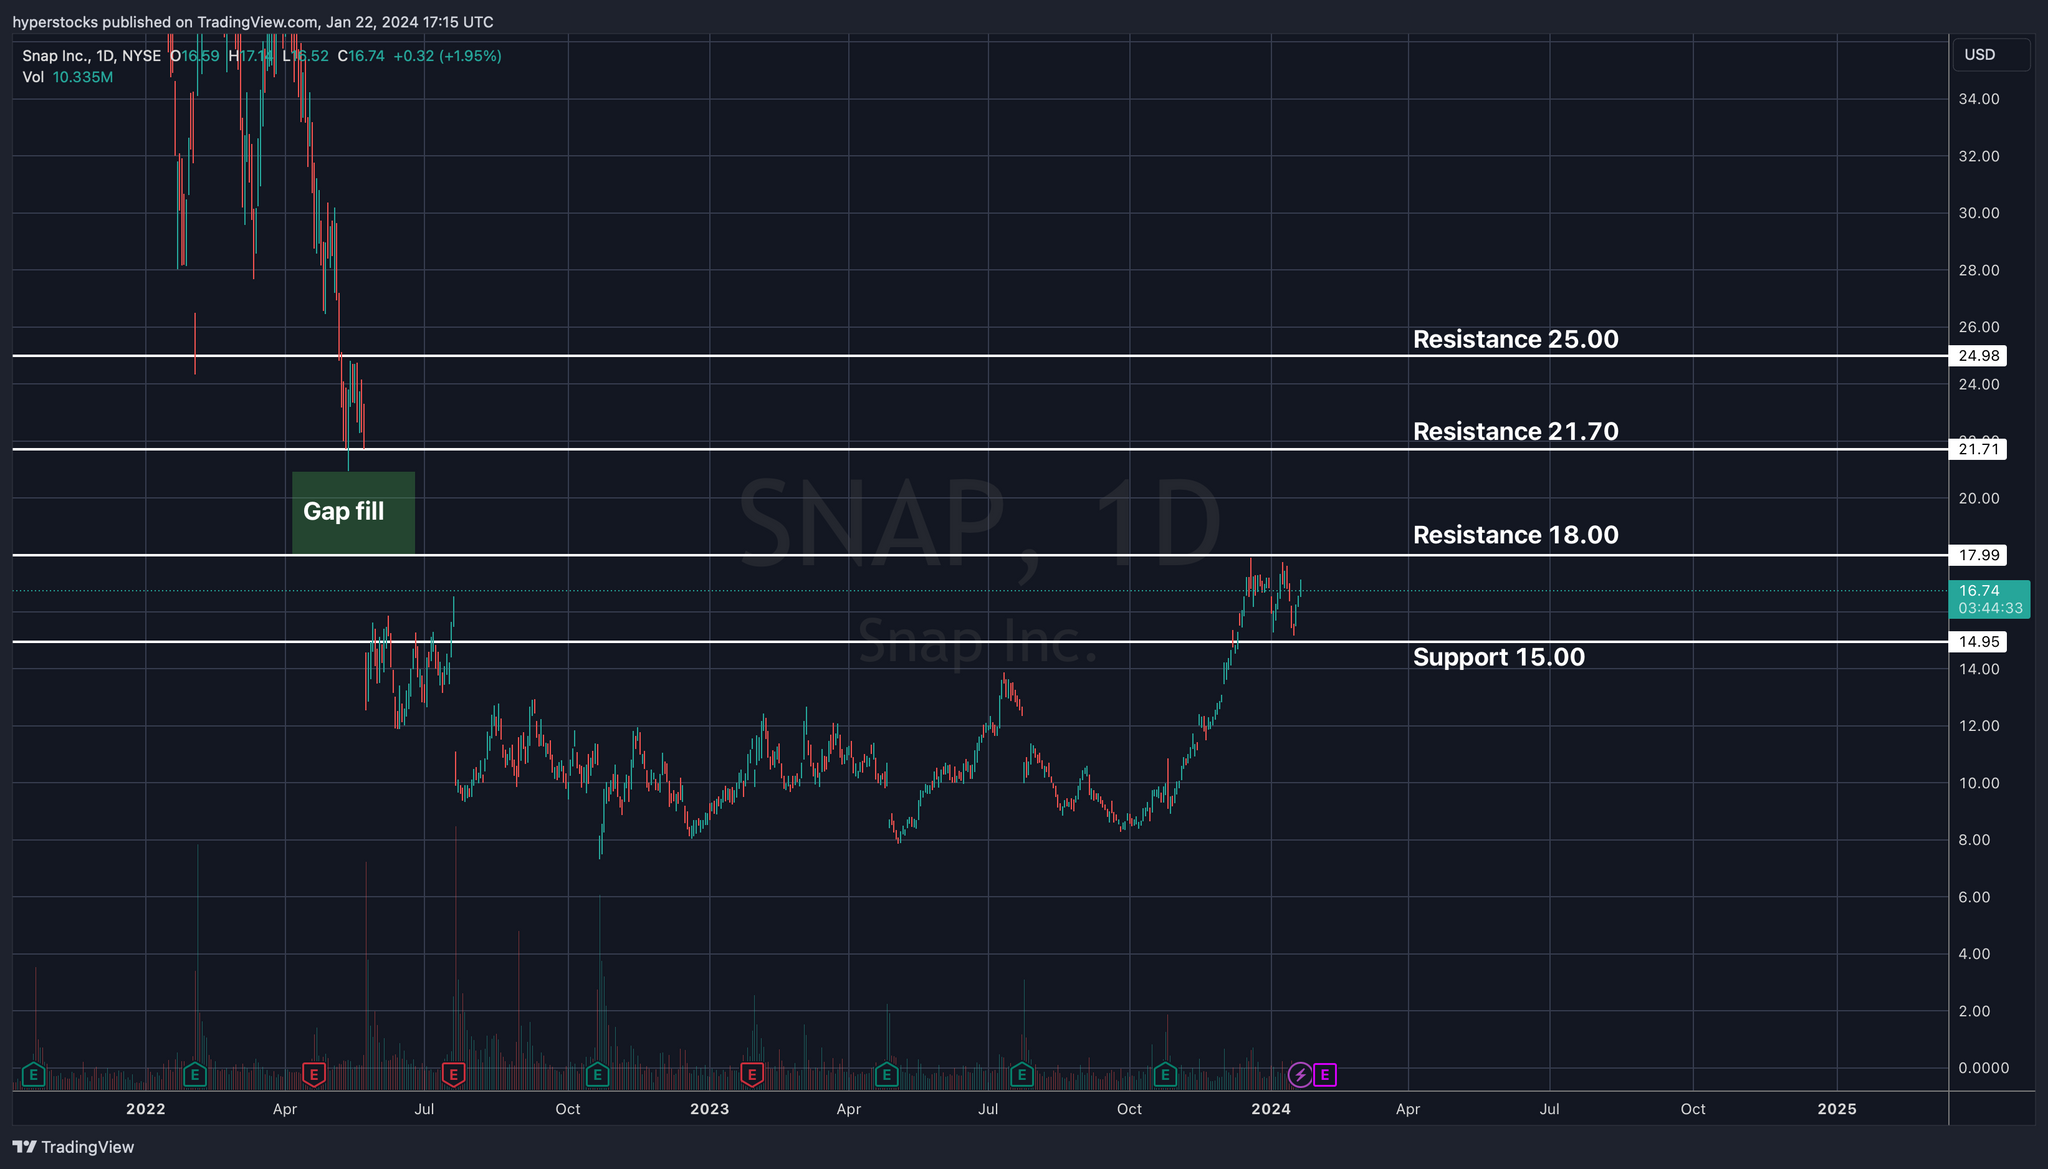This screenshot has height=1169, width=2048.
Task: Click green earnings marker near October 2023
Action: coord(1164,1075)
